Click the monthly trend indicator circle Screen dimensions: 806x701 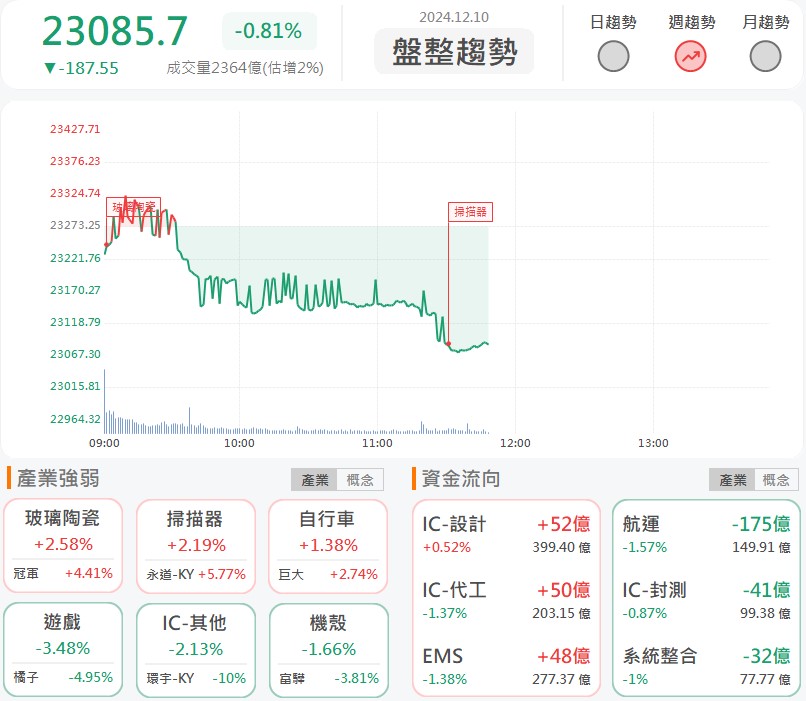click(x=765, y=56)
